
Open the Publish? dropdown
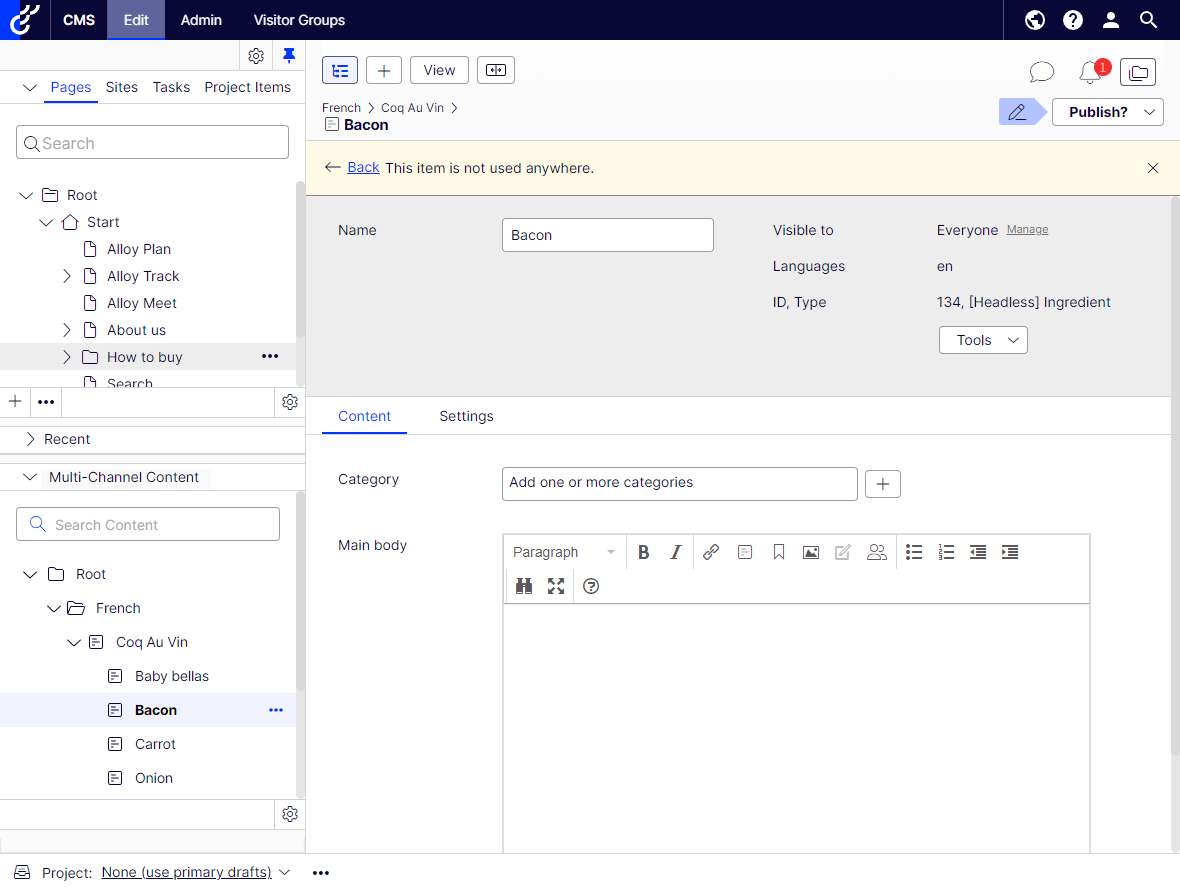tap(1107, 112)
